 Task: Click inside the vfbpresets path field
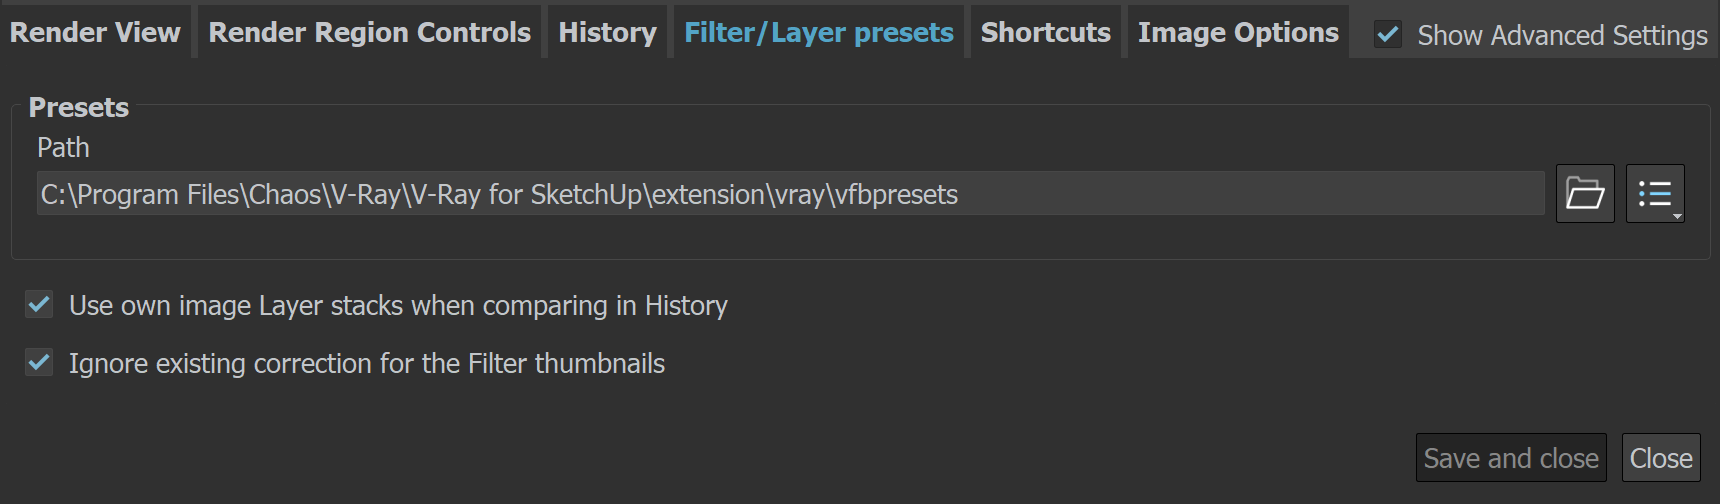791,193
